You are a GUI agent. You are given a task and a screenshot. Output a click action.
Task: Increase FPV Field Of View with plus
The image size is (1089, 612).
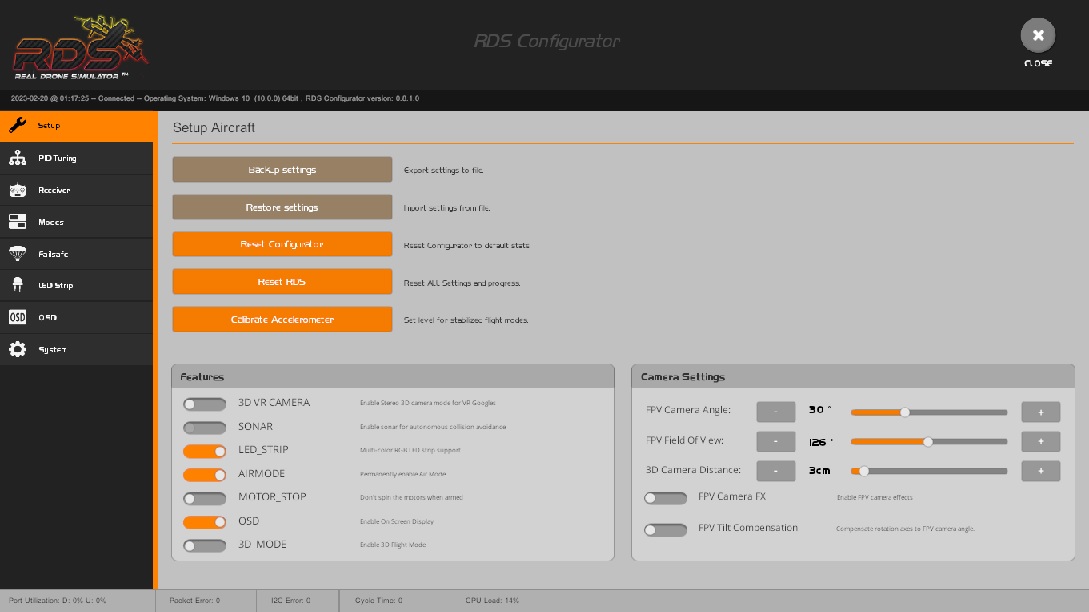(1040, 441)
